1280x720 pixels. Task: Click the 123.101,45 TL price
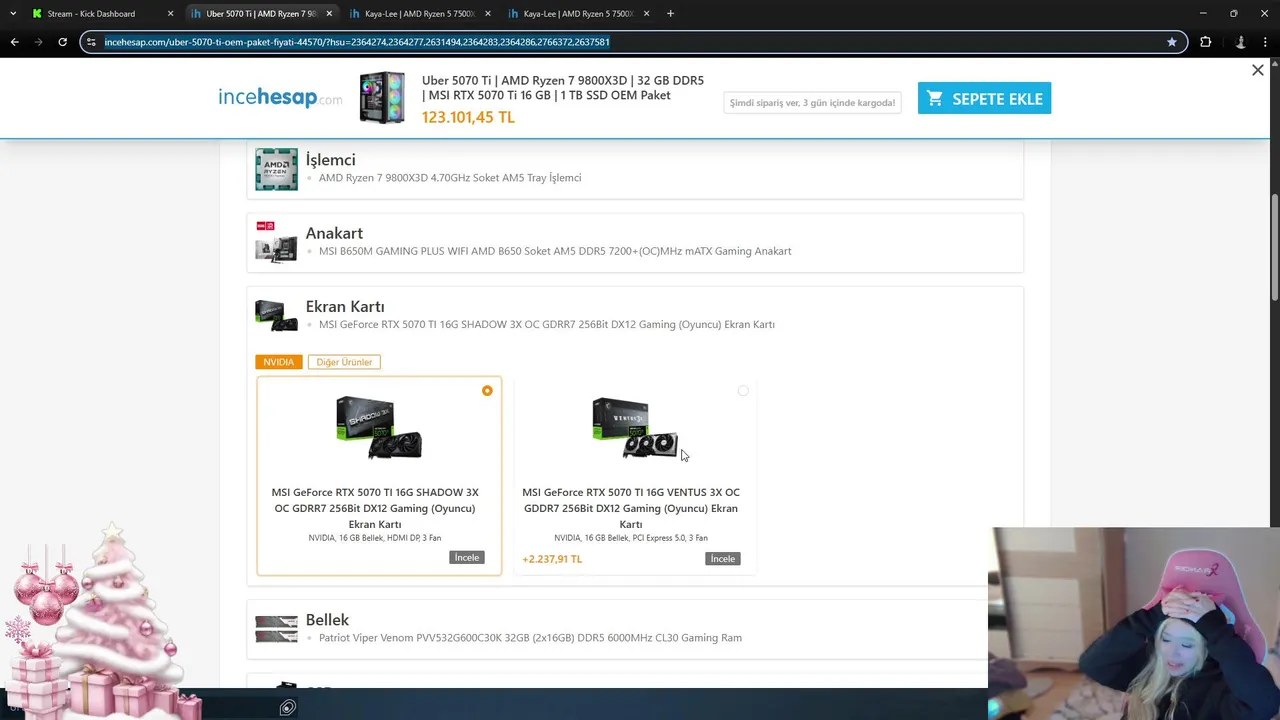468,117
